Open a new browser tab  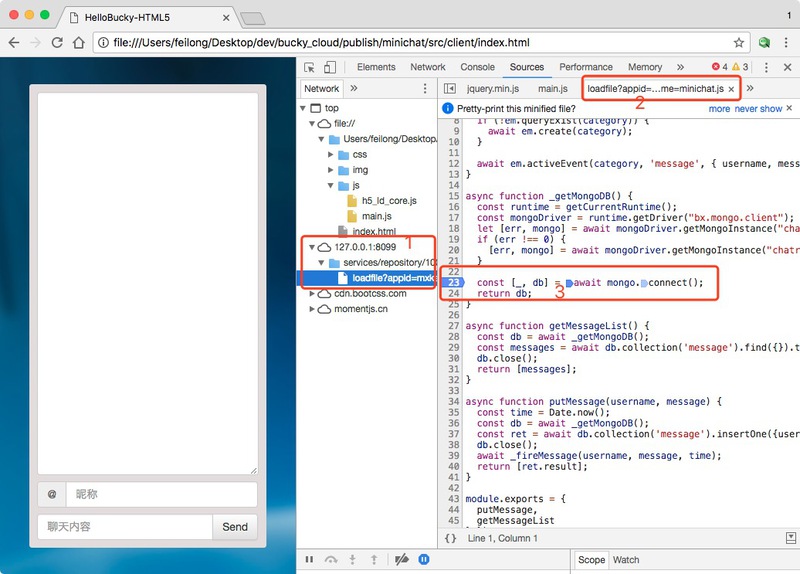tap(253, 19)
